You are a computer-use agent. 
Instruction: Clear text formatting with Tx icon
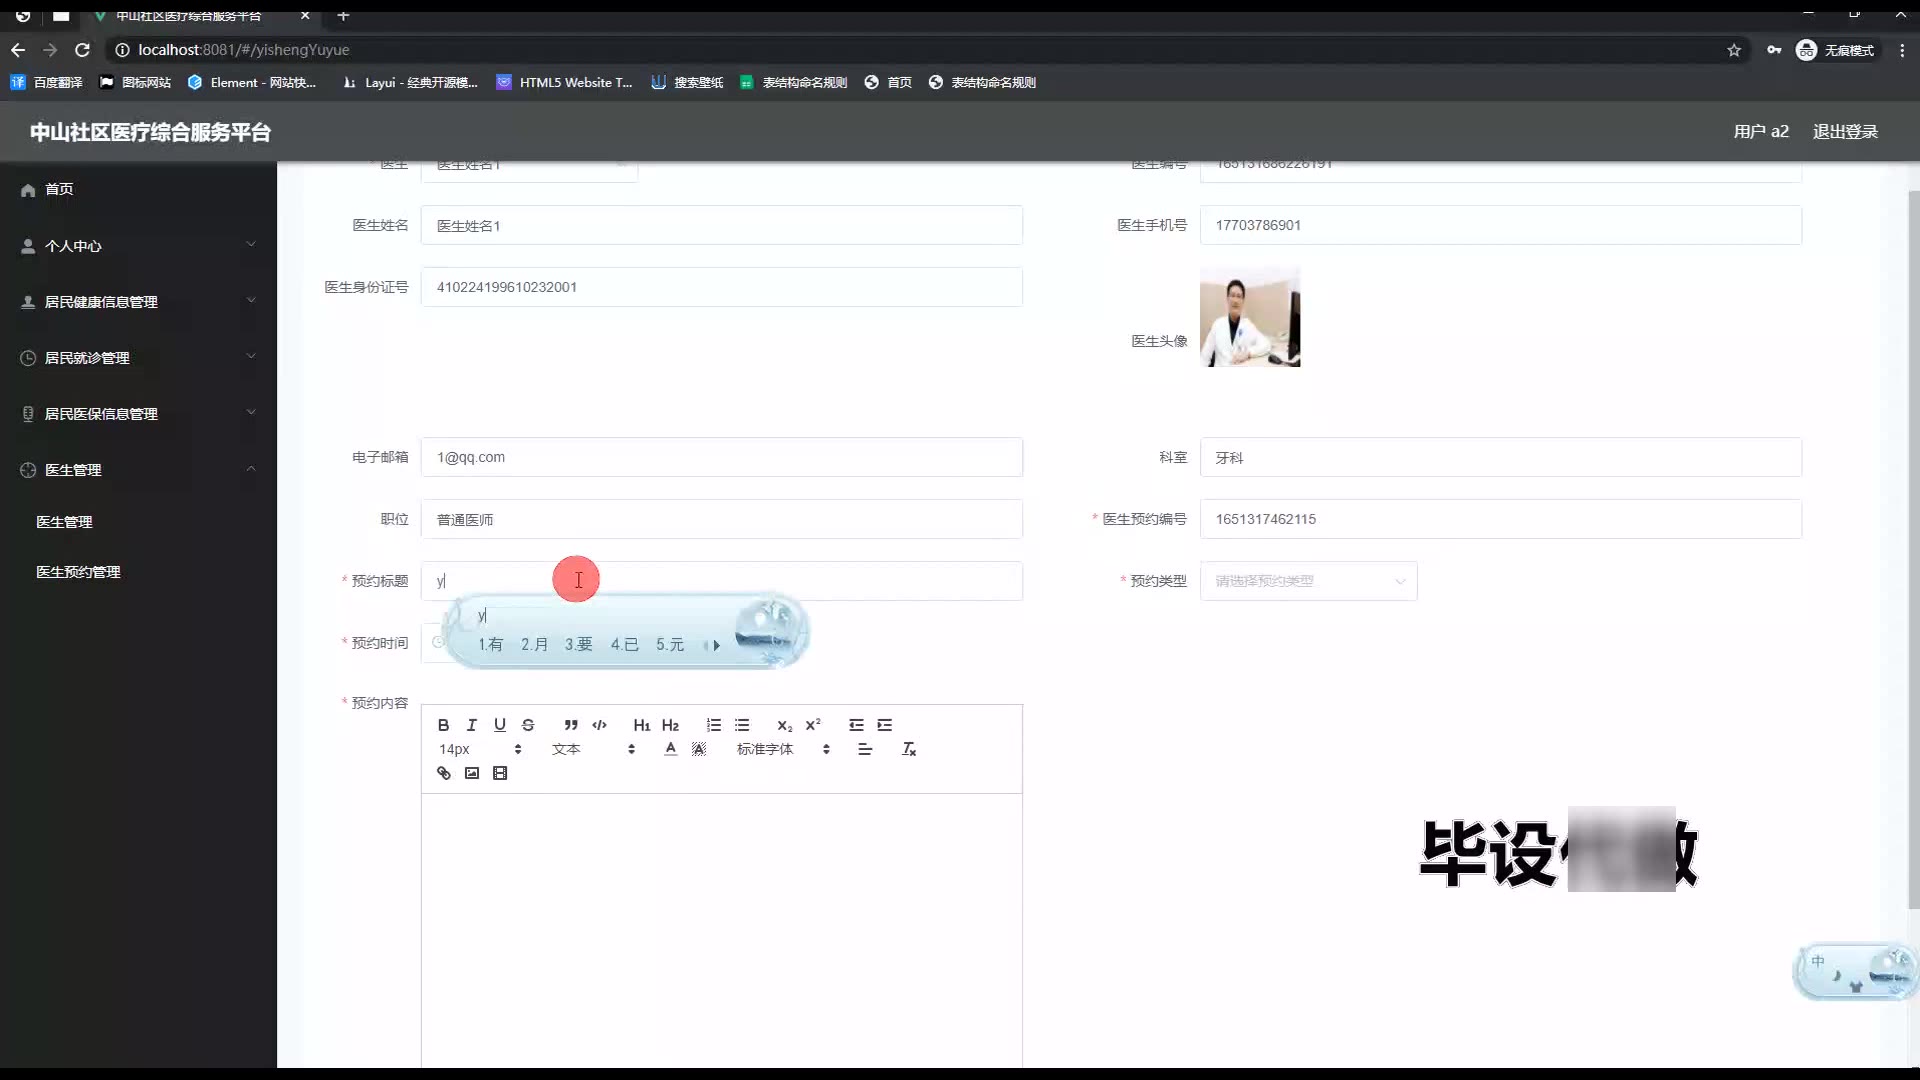coord(909,749)
